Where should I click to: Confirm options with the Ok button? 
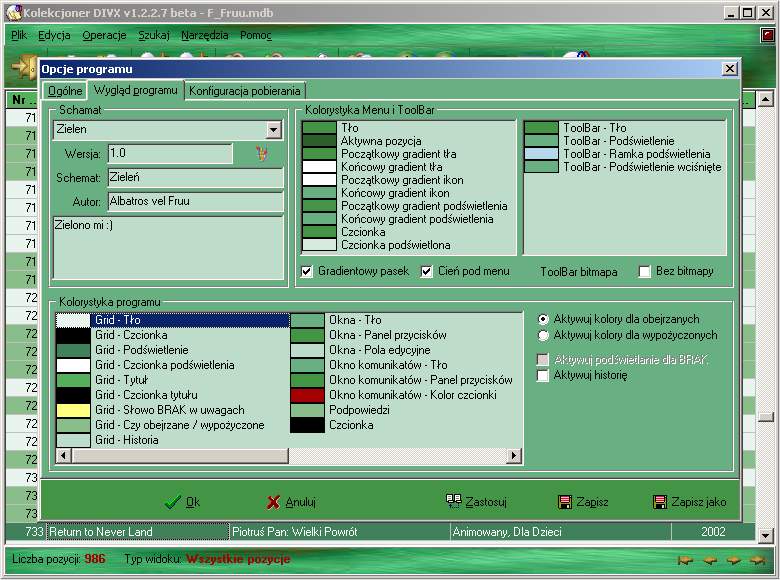[182, 502]
